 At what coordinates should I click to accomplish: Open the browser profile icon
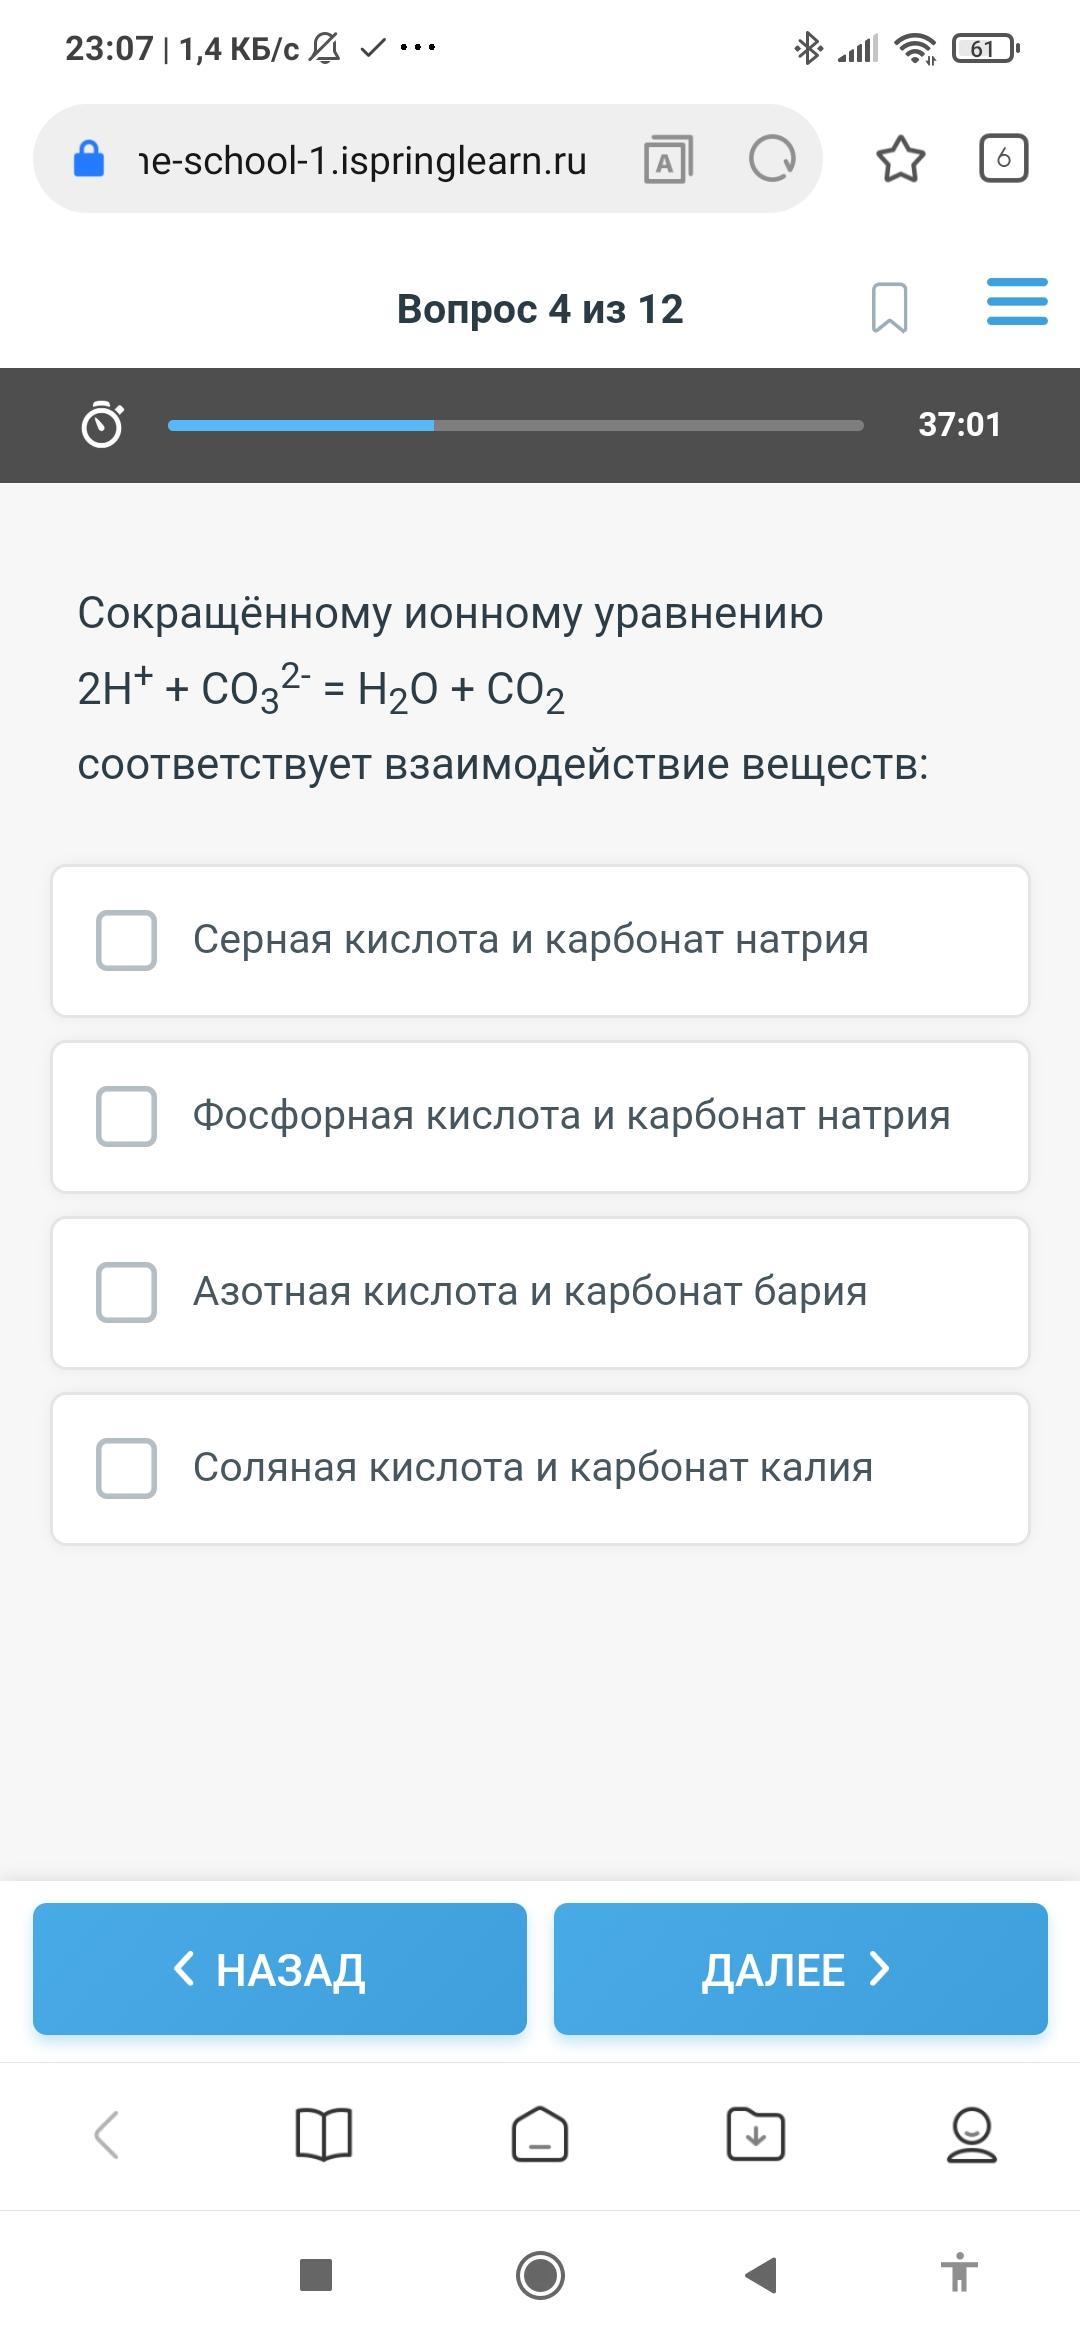click(x=971, y=2135)
